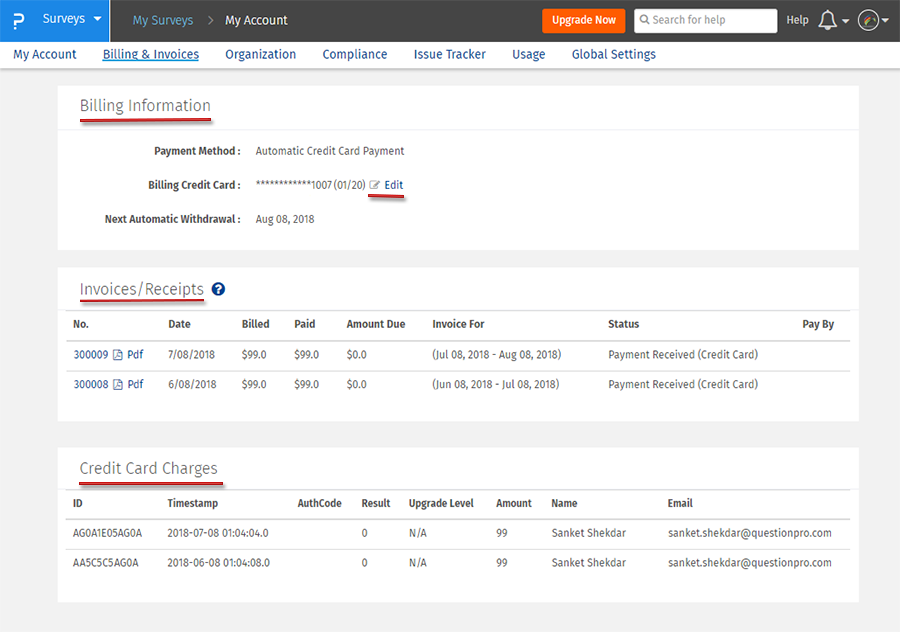Expand the dropdown arrow next to bell
This screenshot has width=900, height=632.
pyautogui.click(x=846, y=21)
